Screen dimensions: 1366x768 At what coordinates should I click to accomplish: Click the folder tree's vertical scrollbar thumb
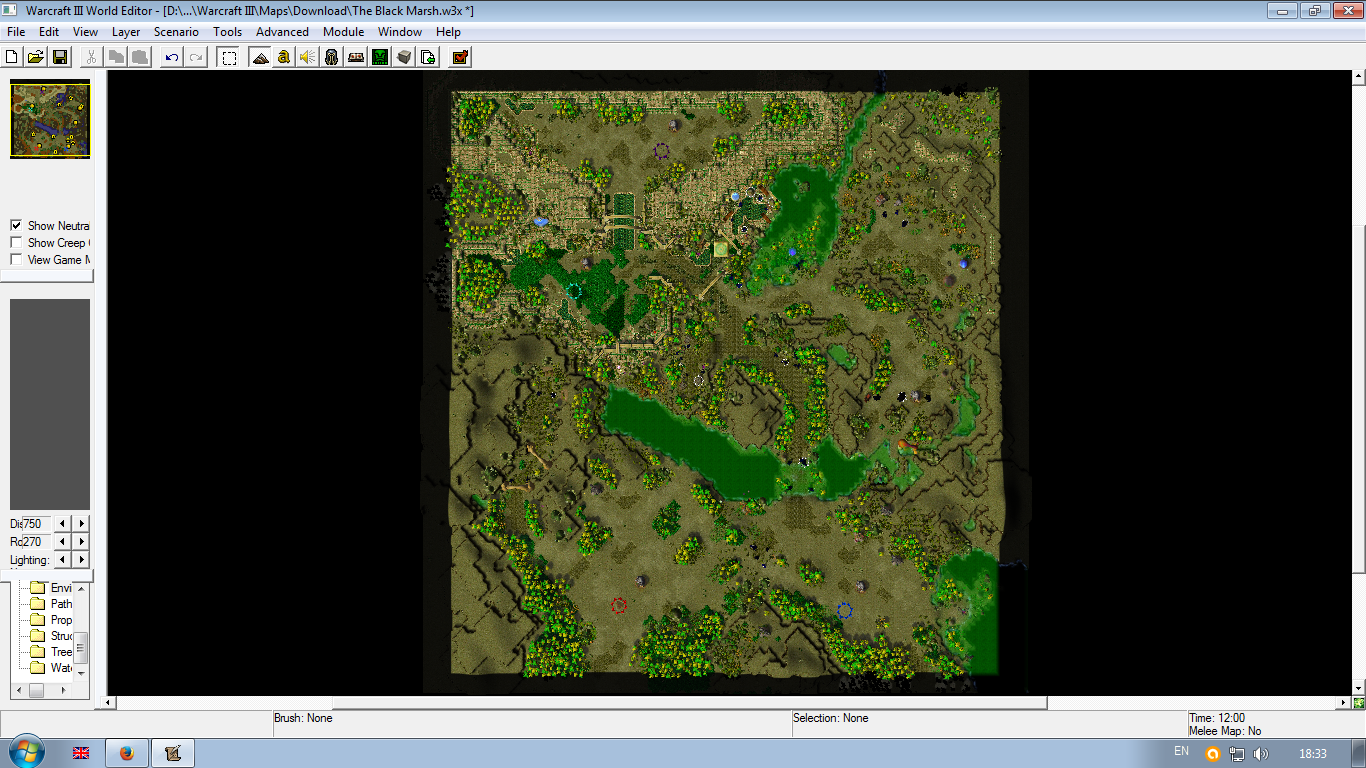(x=82, y=647)
